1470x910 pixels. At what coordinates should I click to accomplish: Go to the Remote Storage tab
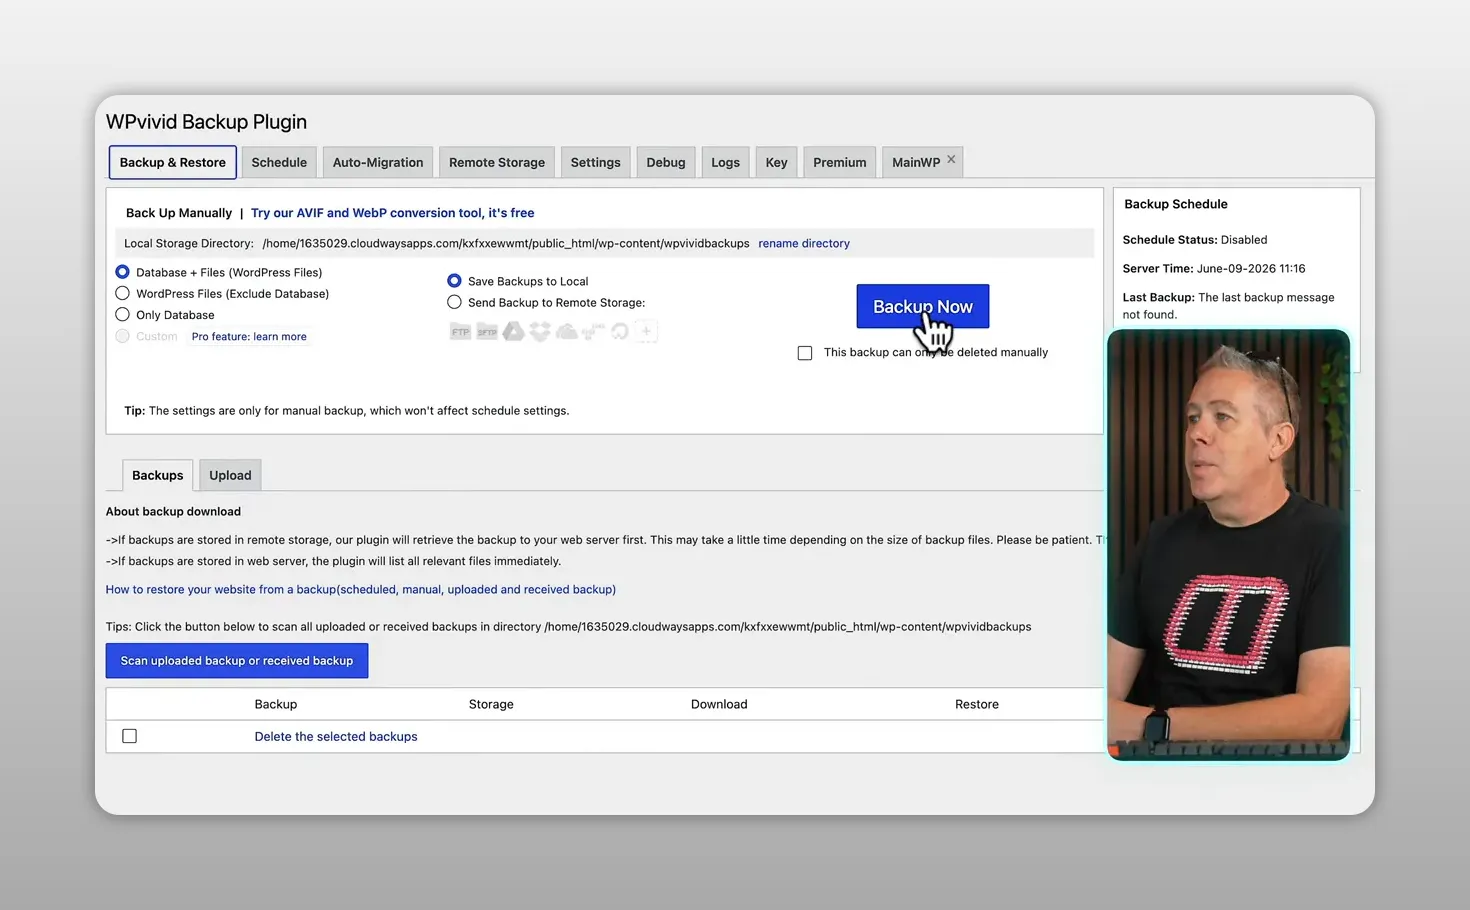click(497, 162)
